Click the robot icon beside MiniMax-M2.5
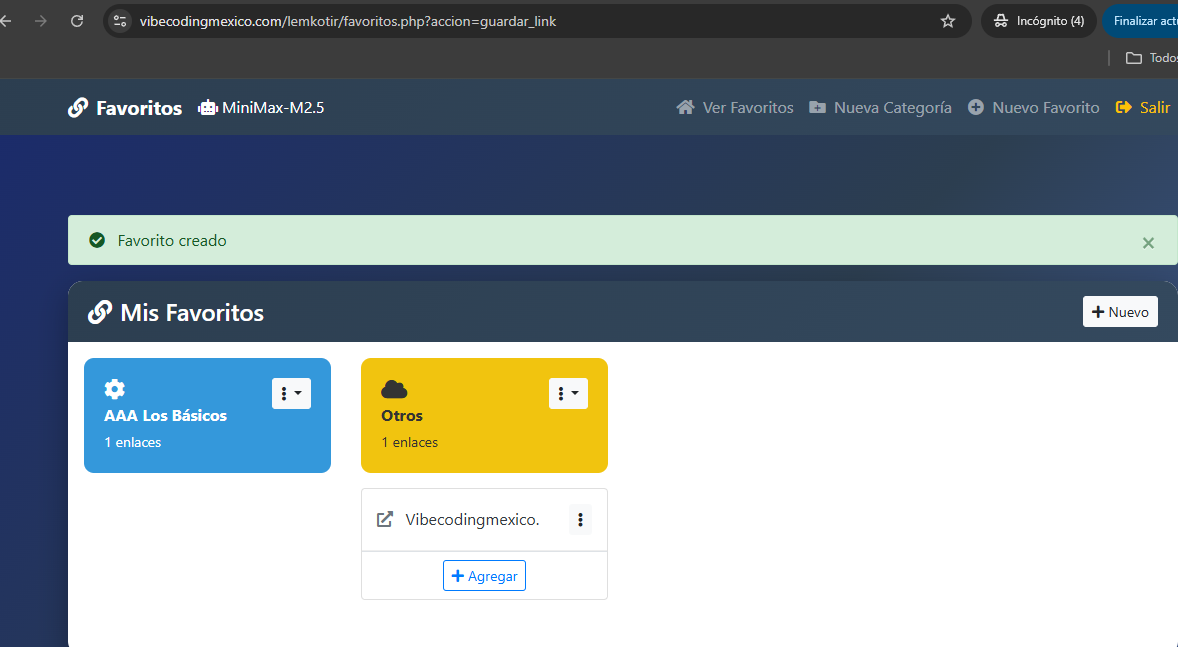The image size is (1178, 647). 208,108
